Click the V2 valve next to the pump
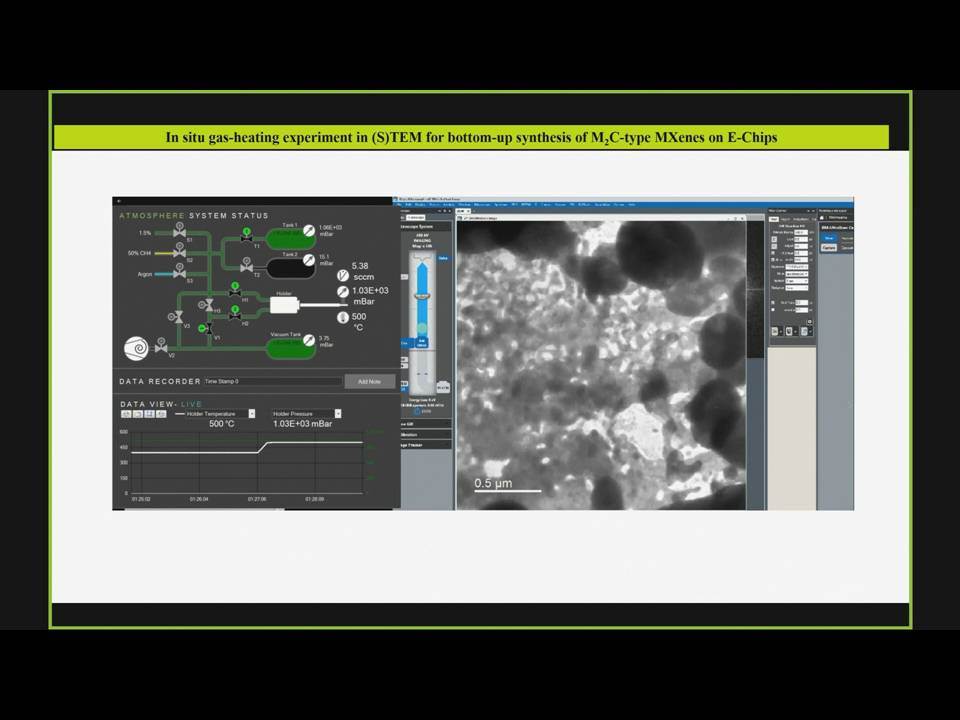 (161, 345)
